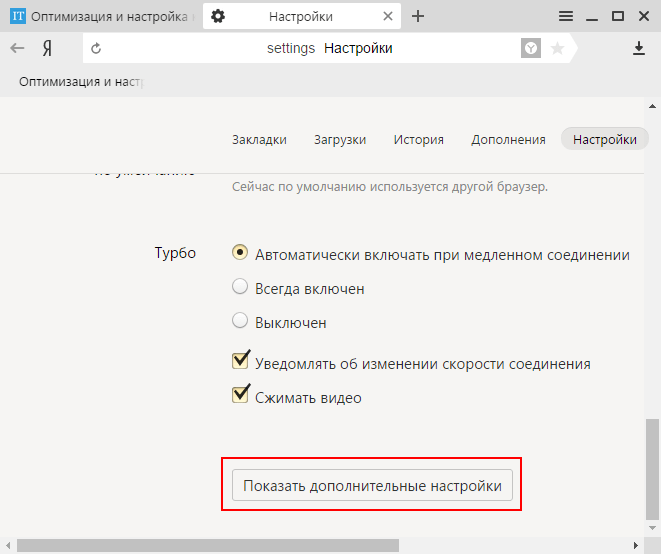This screenshot has width=661, height=554.
Task: Bookmark page with the star icon
Action: click(557, 48)
